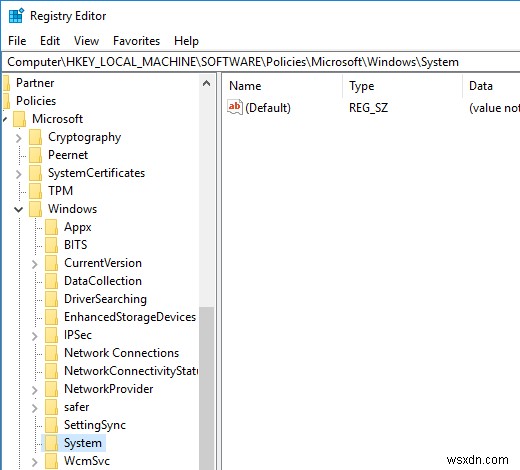Select the Microsoft key label
The image size is (520, 470).
pos(57,119)
